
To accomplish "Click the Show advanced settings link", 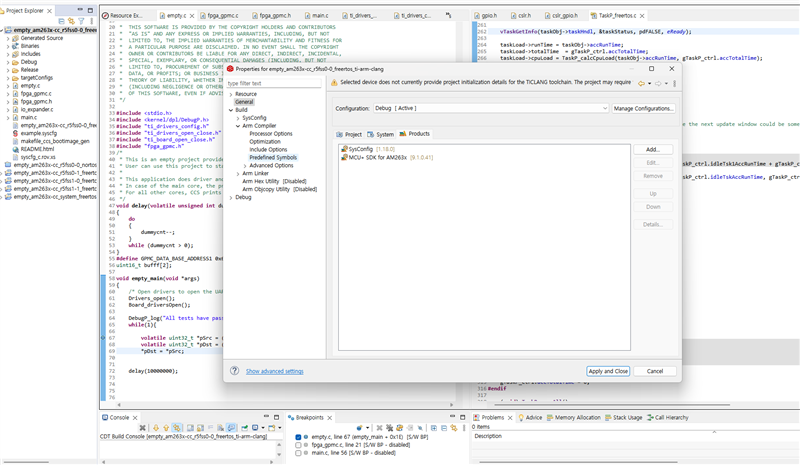I will 275,371.
